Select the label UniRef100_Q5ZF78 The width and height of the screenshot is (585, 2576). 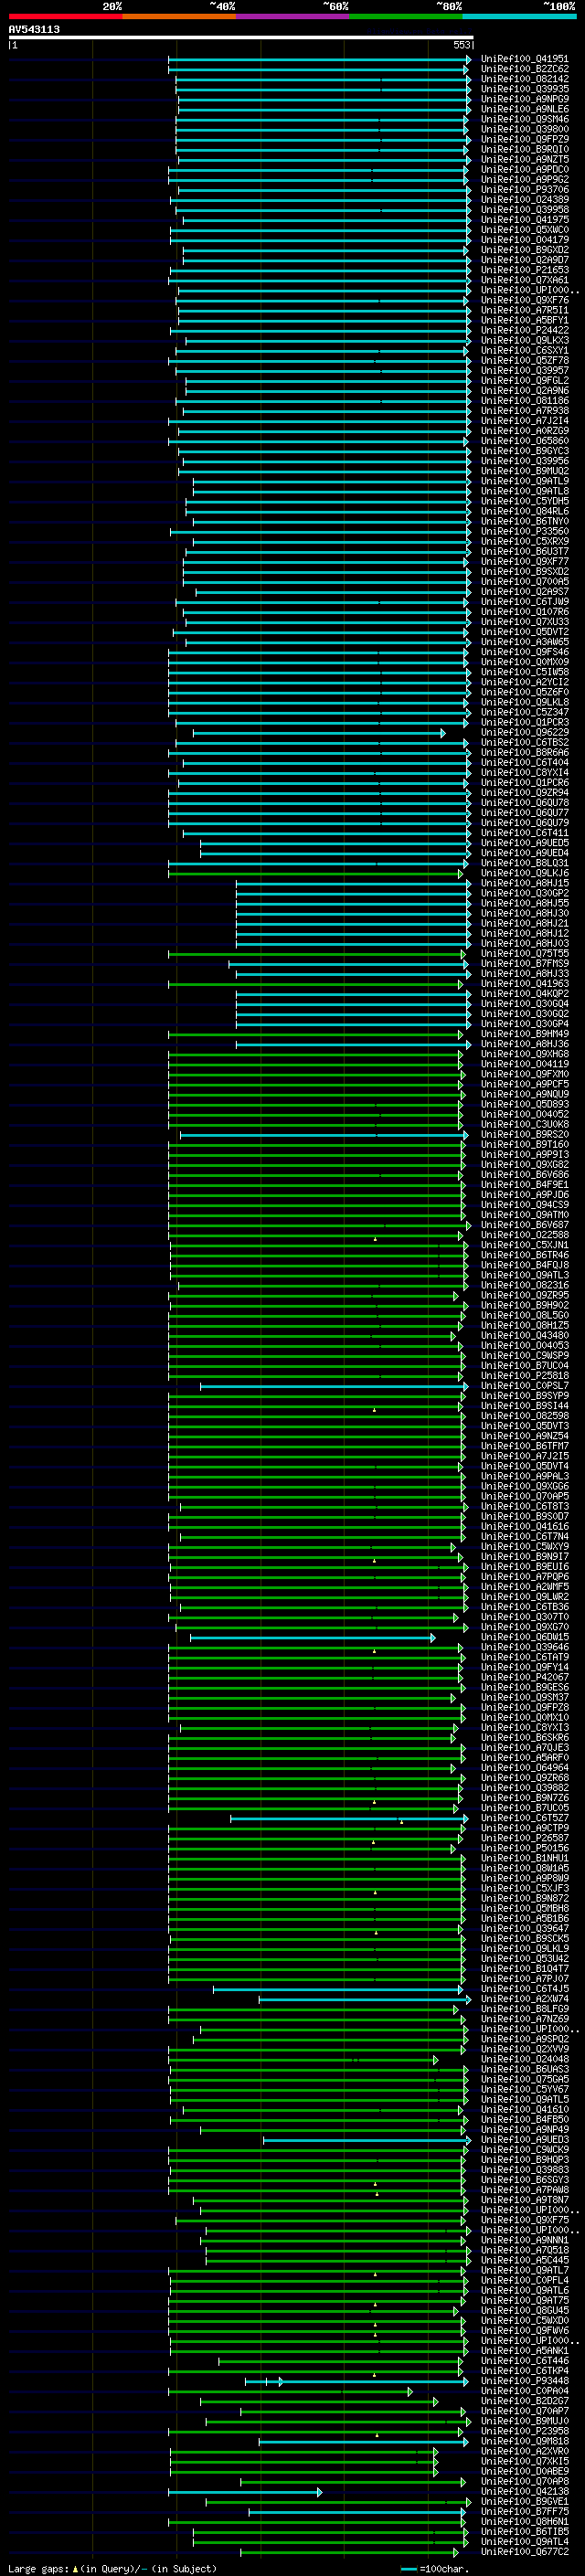[x=525, y=360]
